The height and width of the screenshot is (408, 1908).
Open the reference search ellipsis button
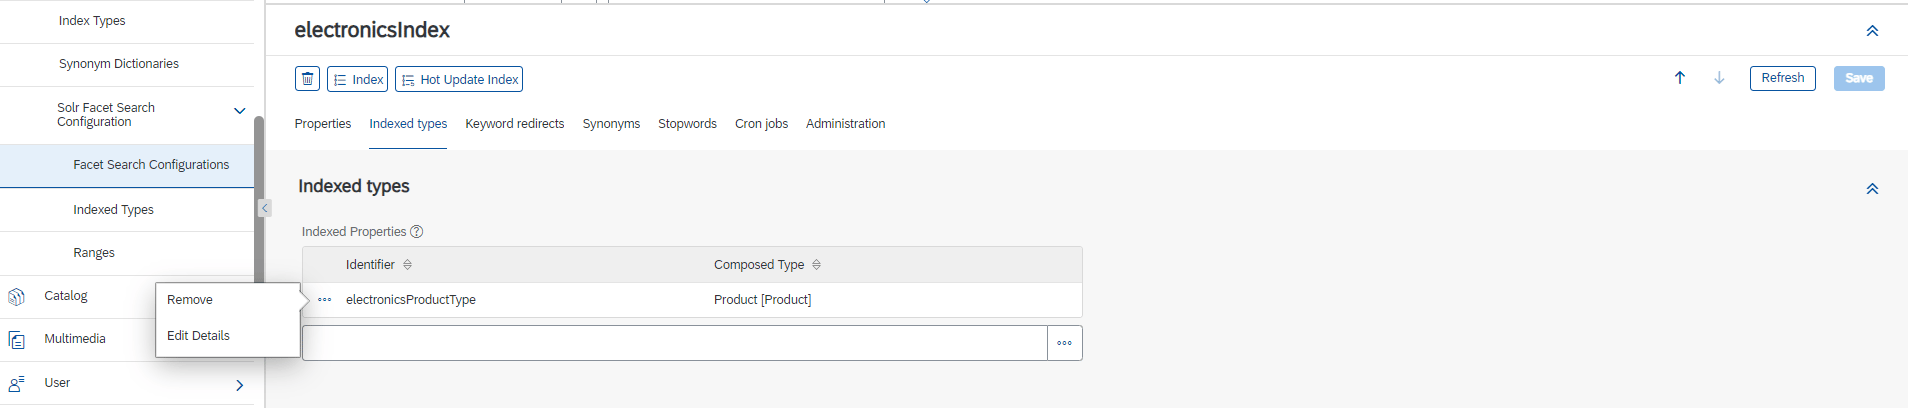1065,343
